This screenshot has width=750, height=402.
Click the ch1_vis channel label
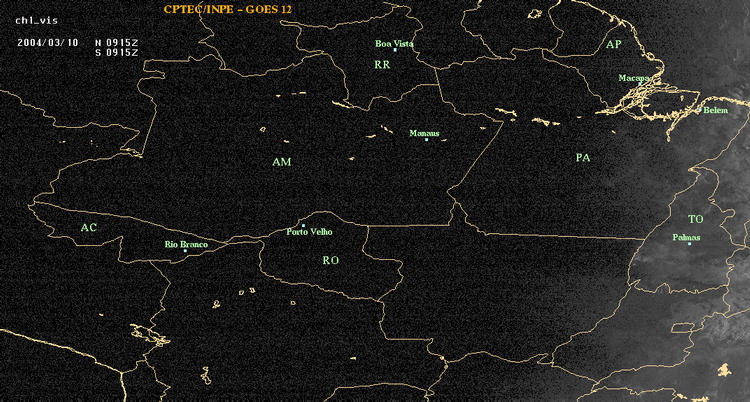coord(36,21)
